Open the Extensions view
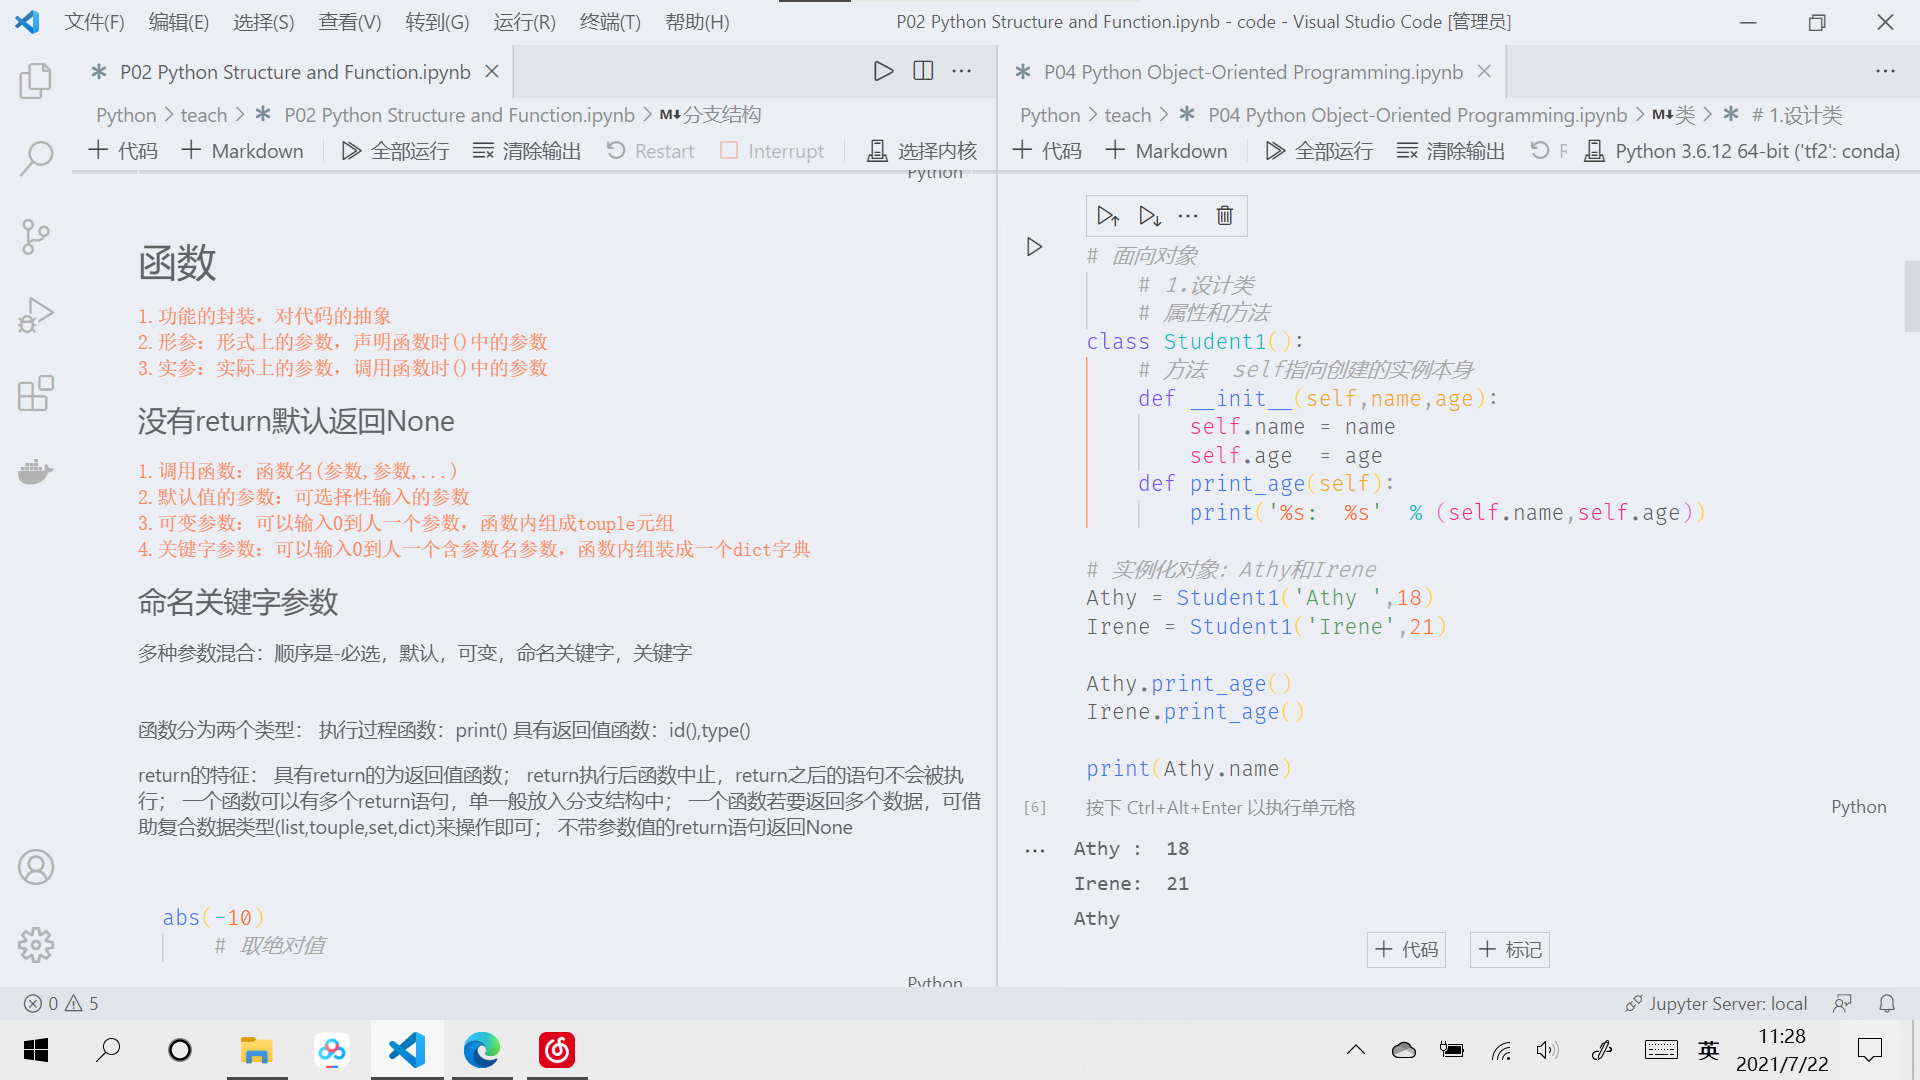Screen dimensions: 1920x1080 tap(36, 393)
